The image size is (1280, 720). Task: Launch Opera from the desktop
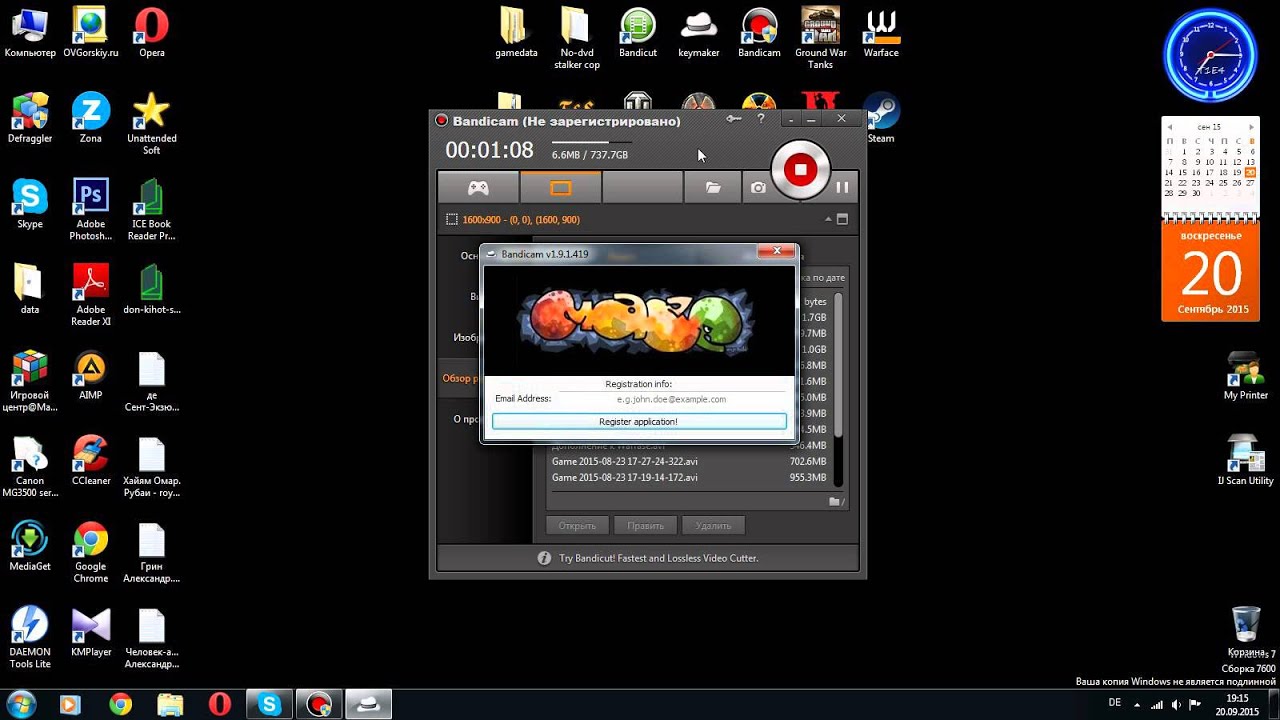[151, 33]
